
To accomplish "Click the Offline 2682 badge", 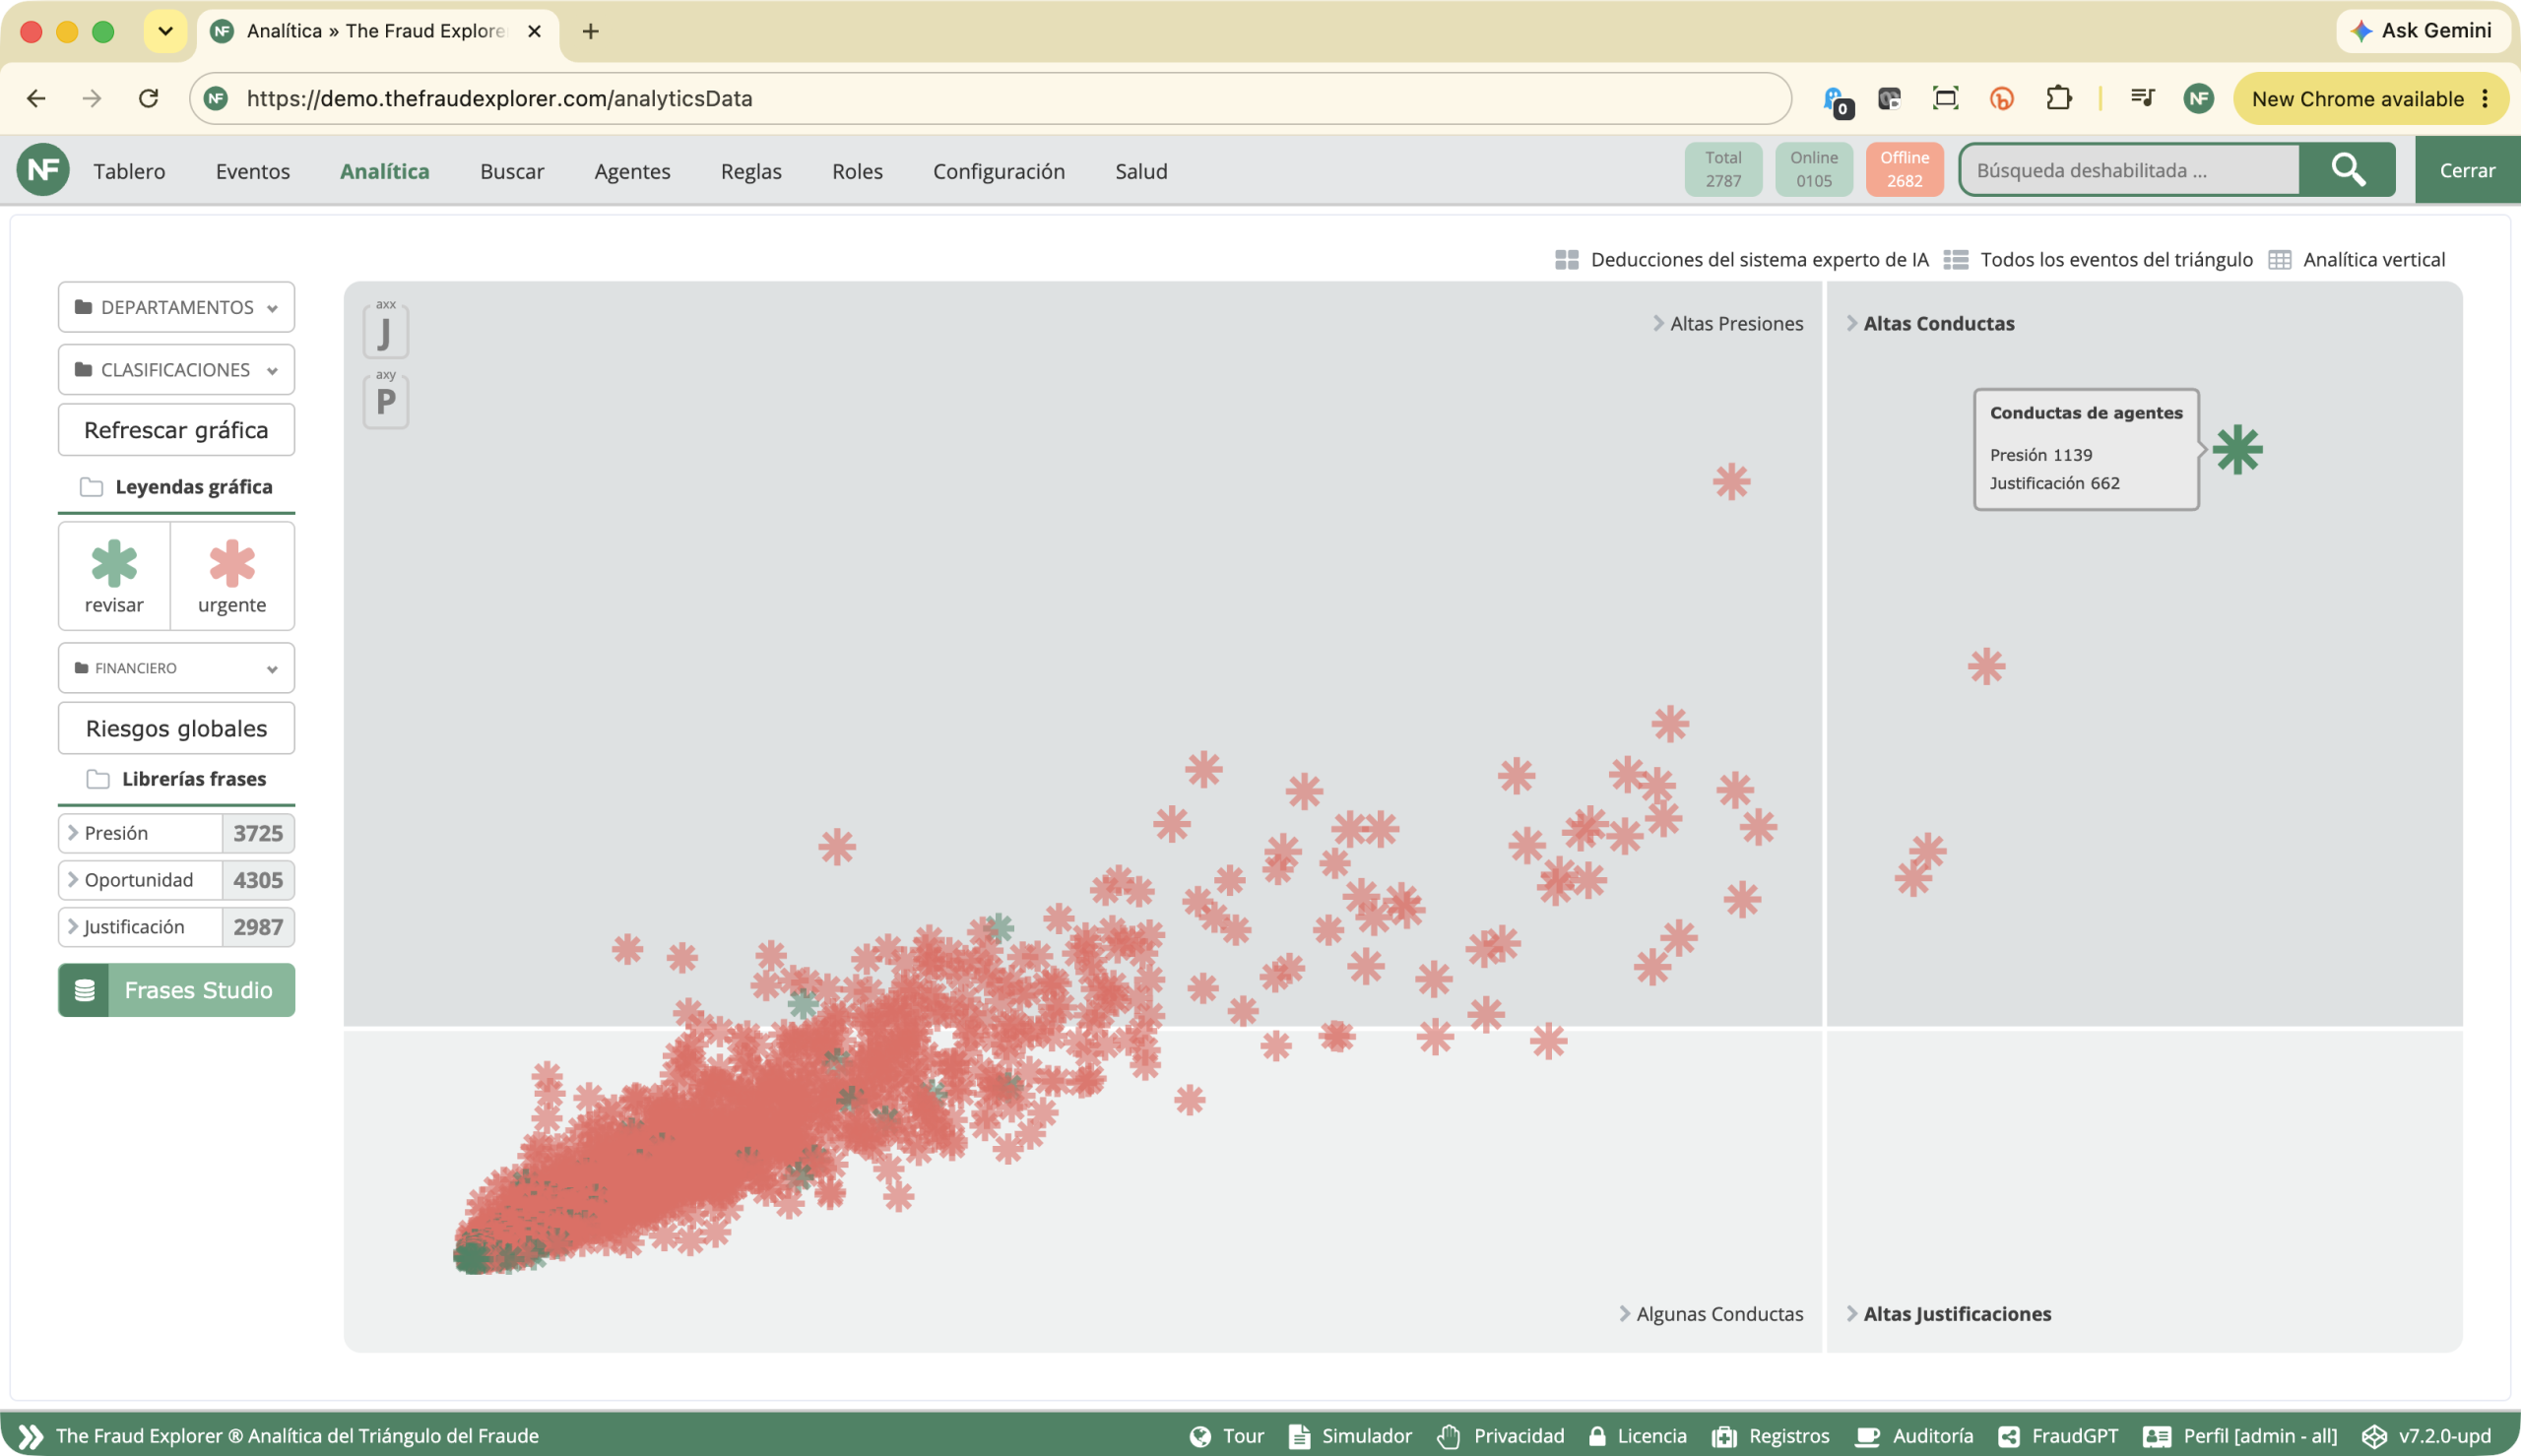I will point(1904,170).
